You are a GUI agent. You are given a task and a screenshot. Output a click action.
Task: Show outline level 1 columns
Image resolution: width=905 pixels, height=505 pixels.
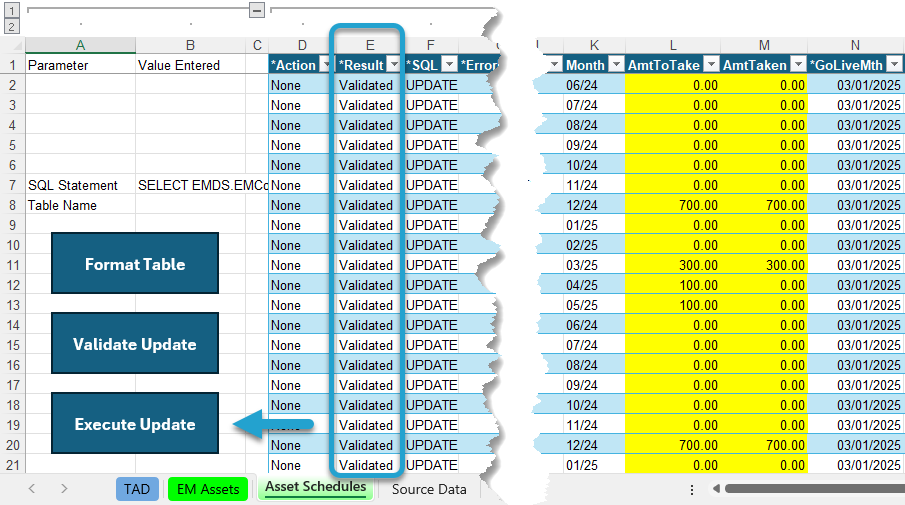(x=12, y=10)
